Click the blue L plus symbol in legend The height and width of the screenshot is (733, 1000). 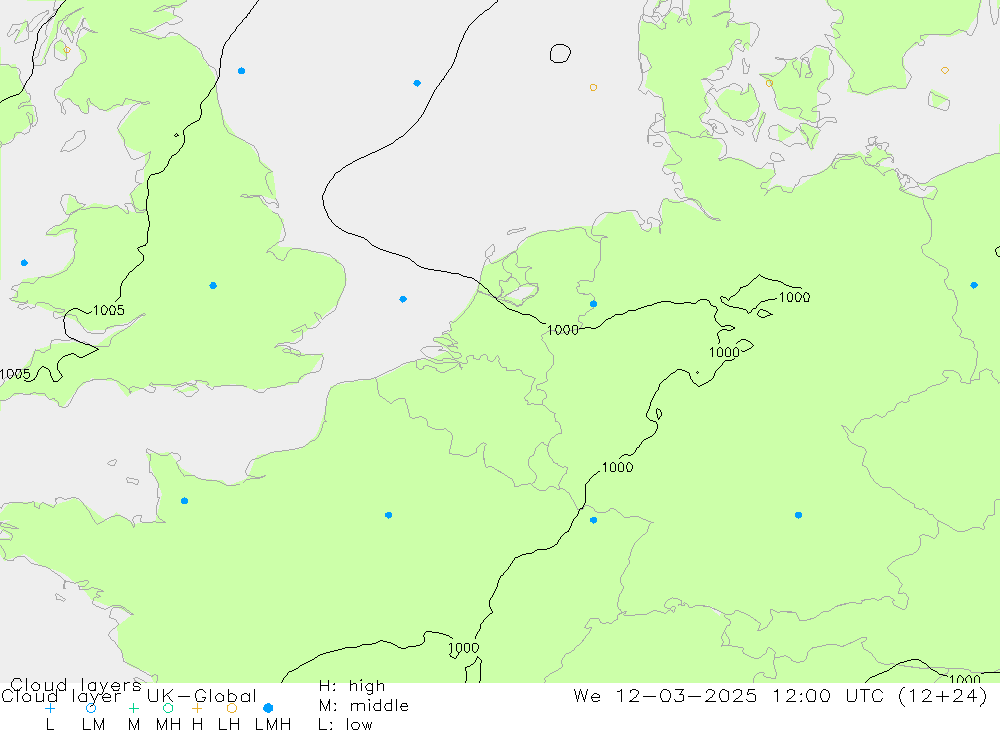[50, 708]
